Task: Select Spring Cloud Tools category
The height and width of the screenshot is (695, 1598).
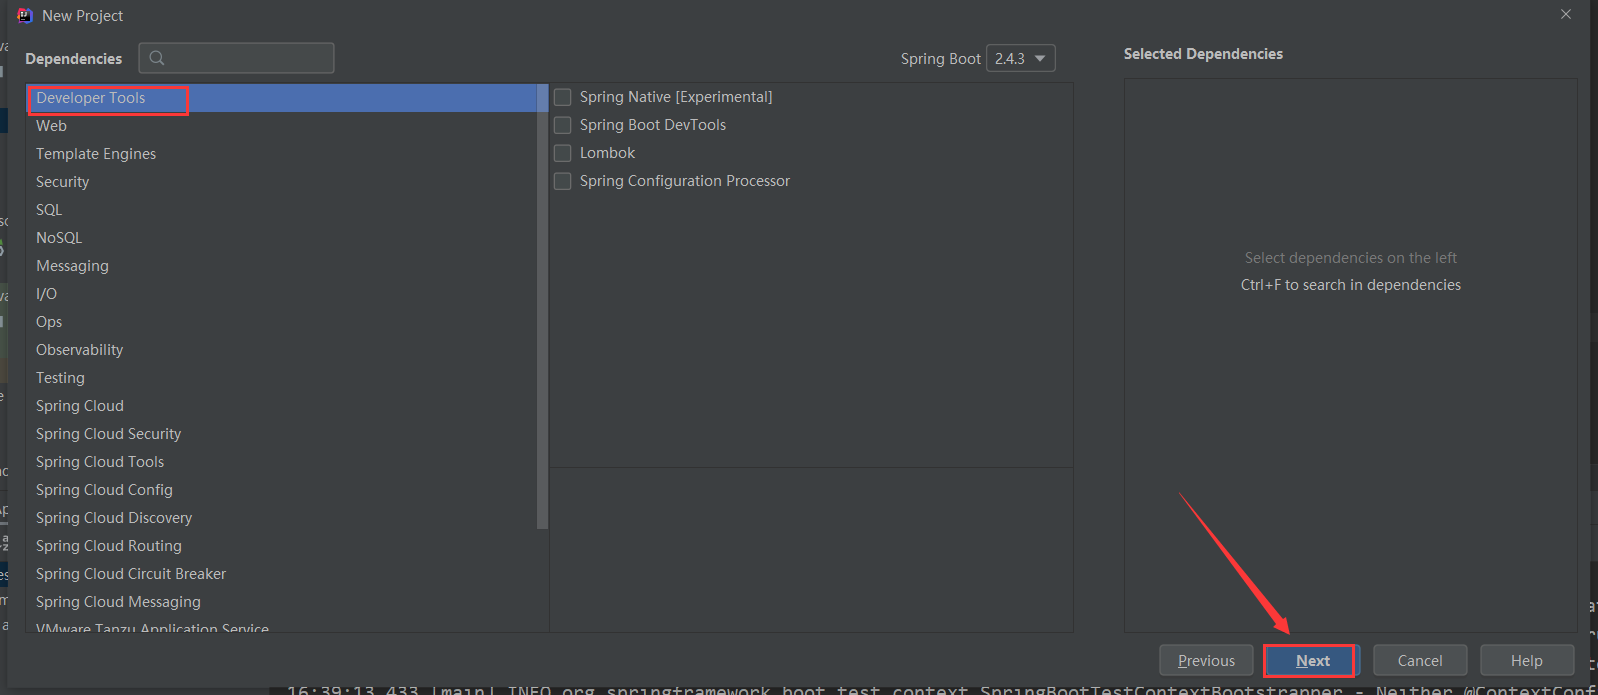Action: pos(281,462)
